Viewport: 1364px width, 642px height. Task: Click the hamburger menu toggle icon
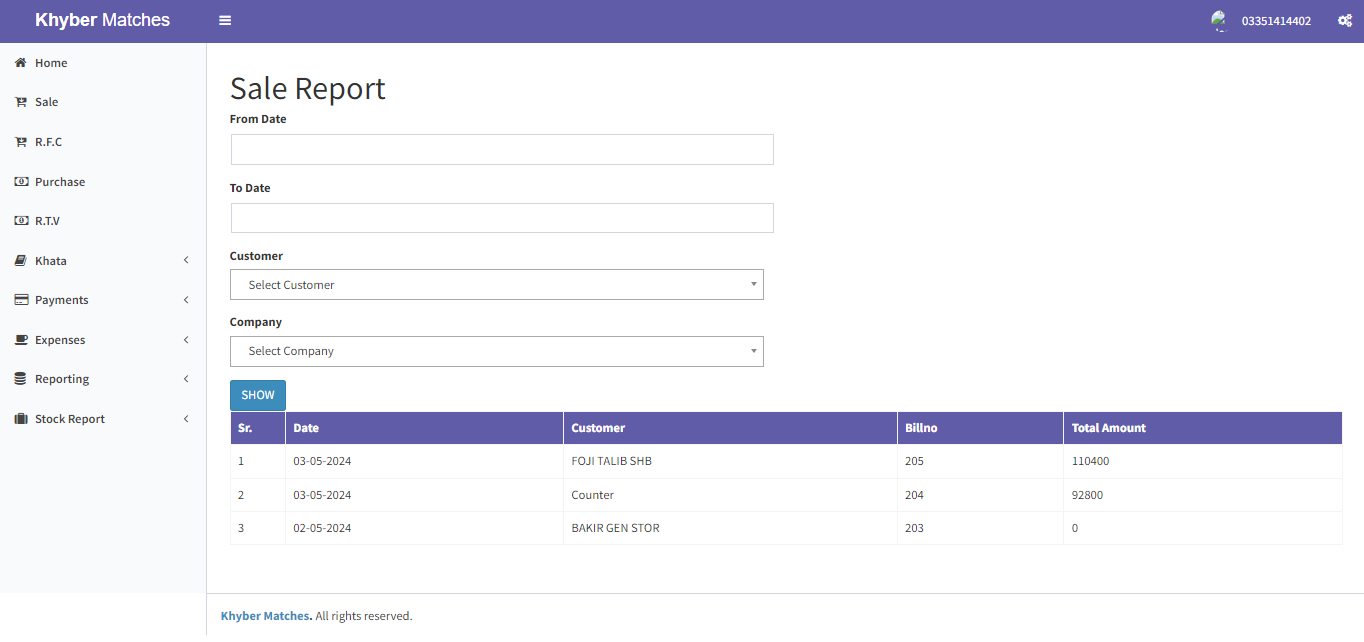pos(225,21)
